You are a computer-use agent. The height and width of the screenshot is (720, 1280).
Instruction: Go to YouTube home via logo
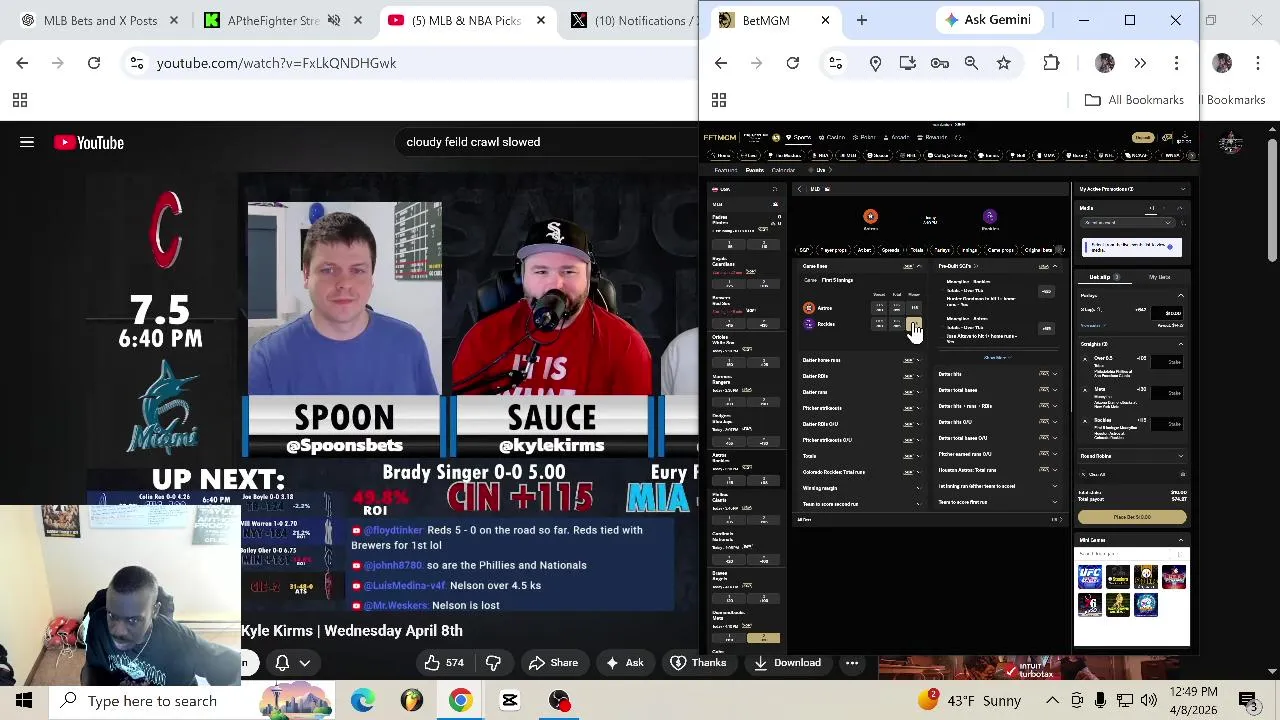(89, 142)
